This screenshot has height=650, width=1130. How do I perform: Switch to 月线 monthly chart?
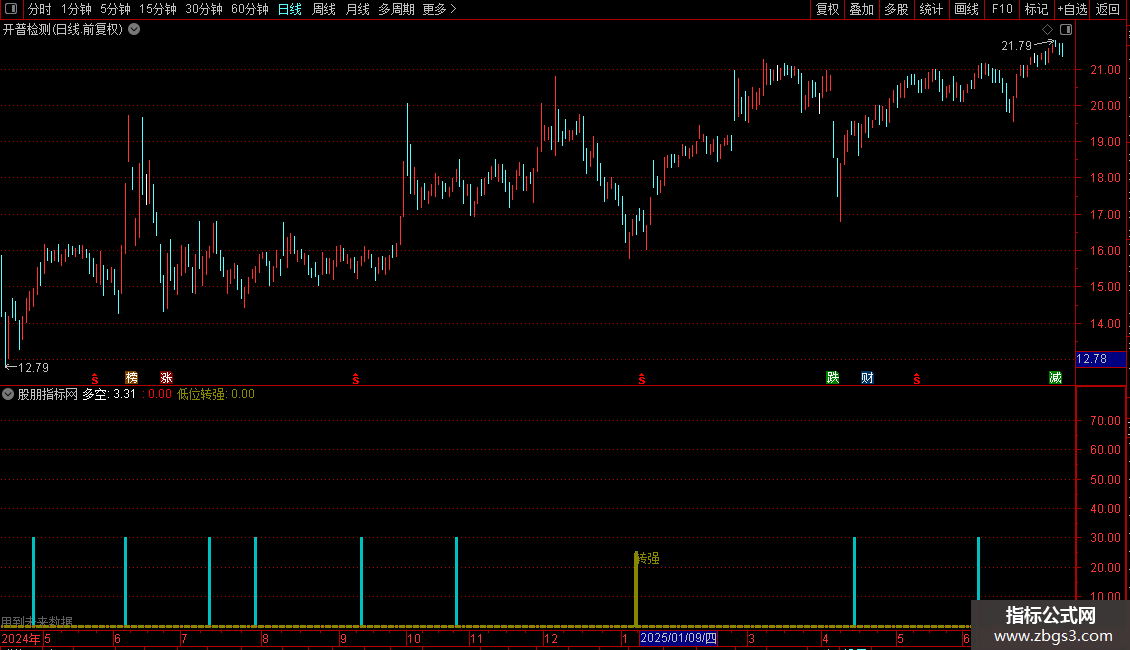(357, 9)
